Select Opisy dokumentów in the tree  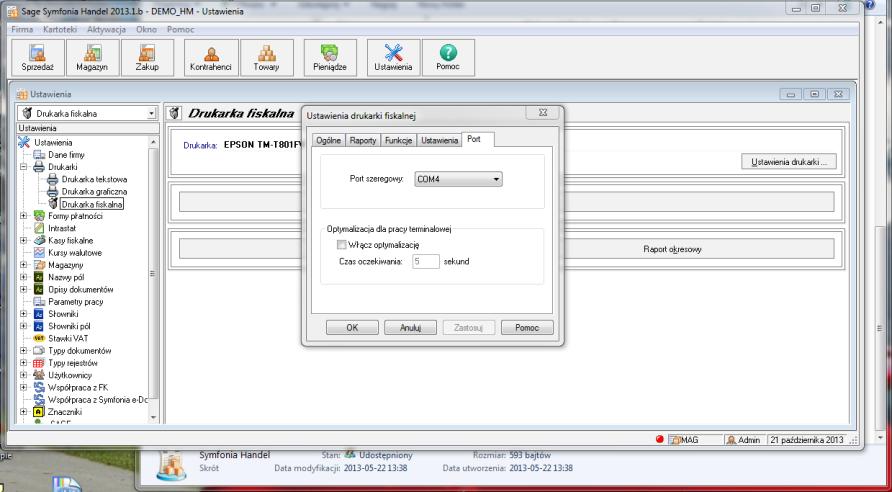click(x=81, y=290)
